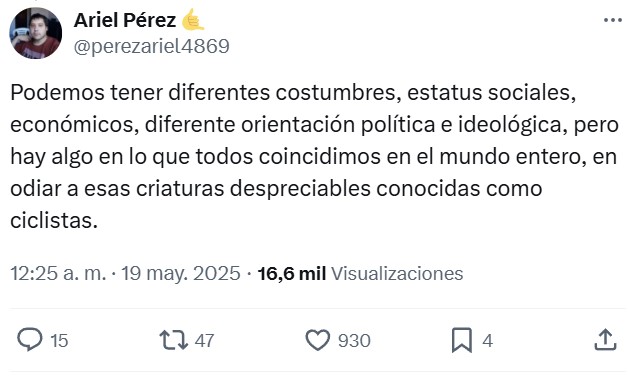Image resolution: width=629 pixels, height=377 pixels.
Task: Visit the Ariel Pérez display name link
Action: click(x=125, y=20)
